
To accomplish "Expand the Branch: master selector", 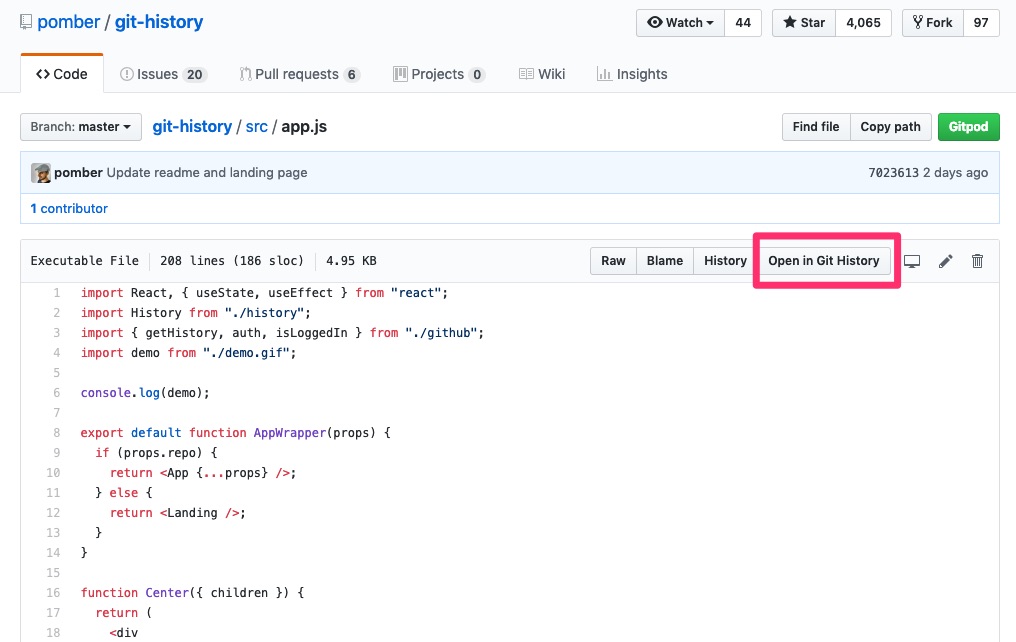I will point(80,127).
